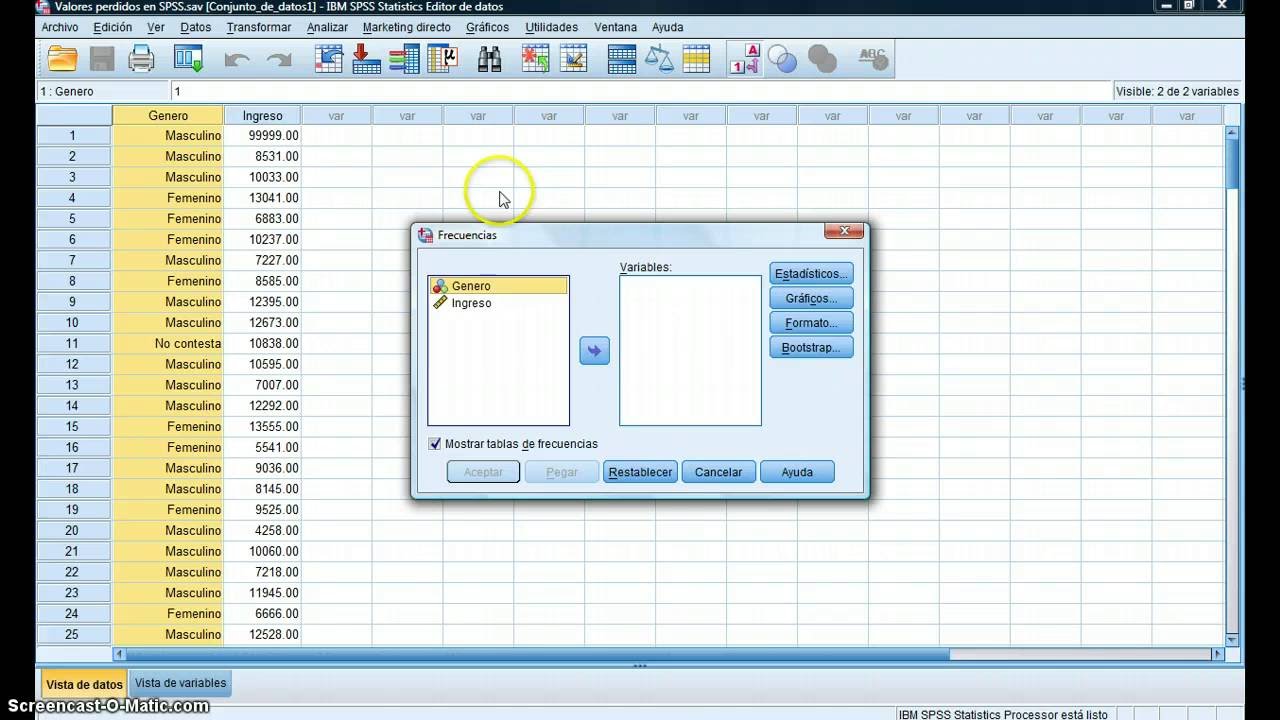Click the Weight cases scale icon
Screen dimensions: 1280x720
[x=659, y=59]
